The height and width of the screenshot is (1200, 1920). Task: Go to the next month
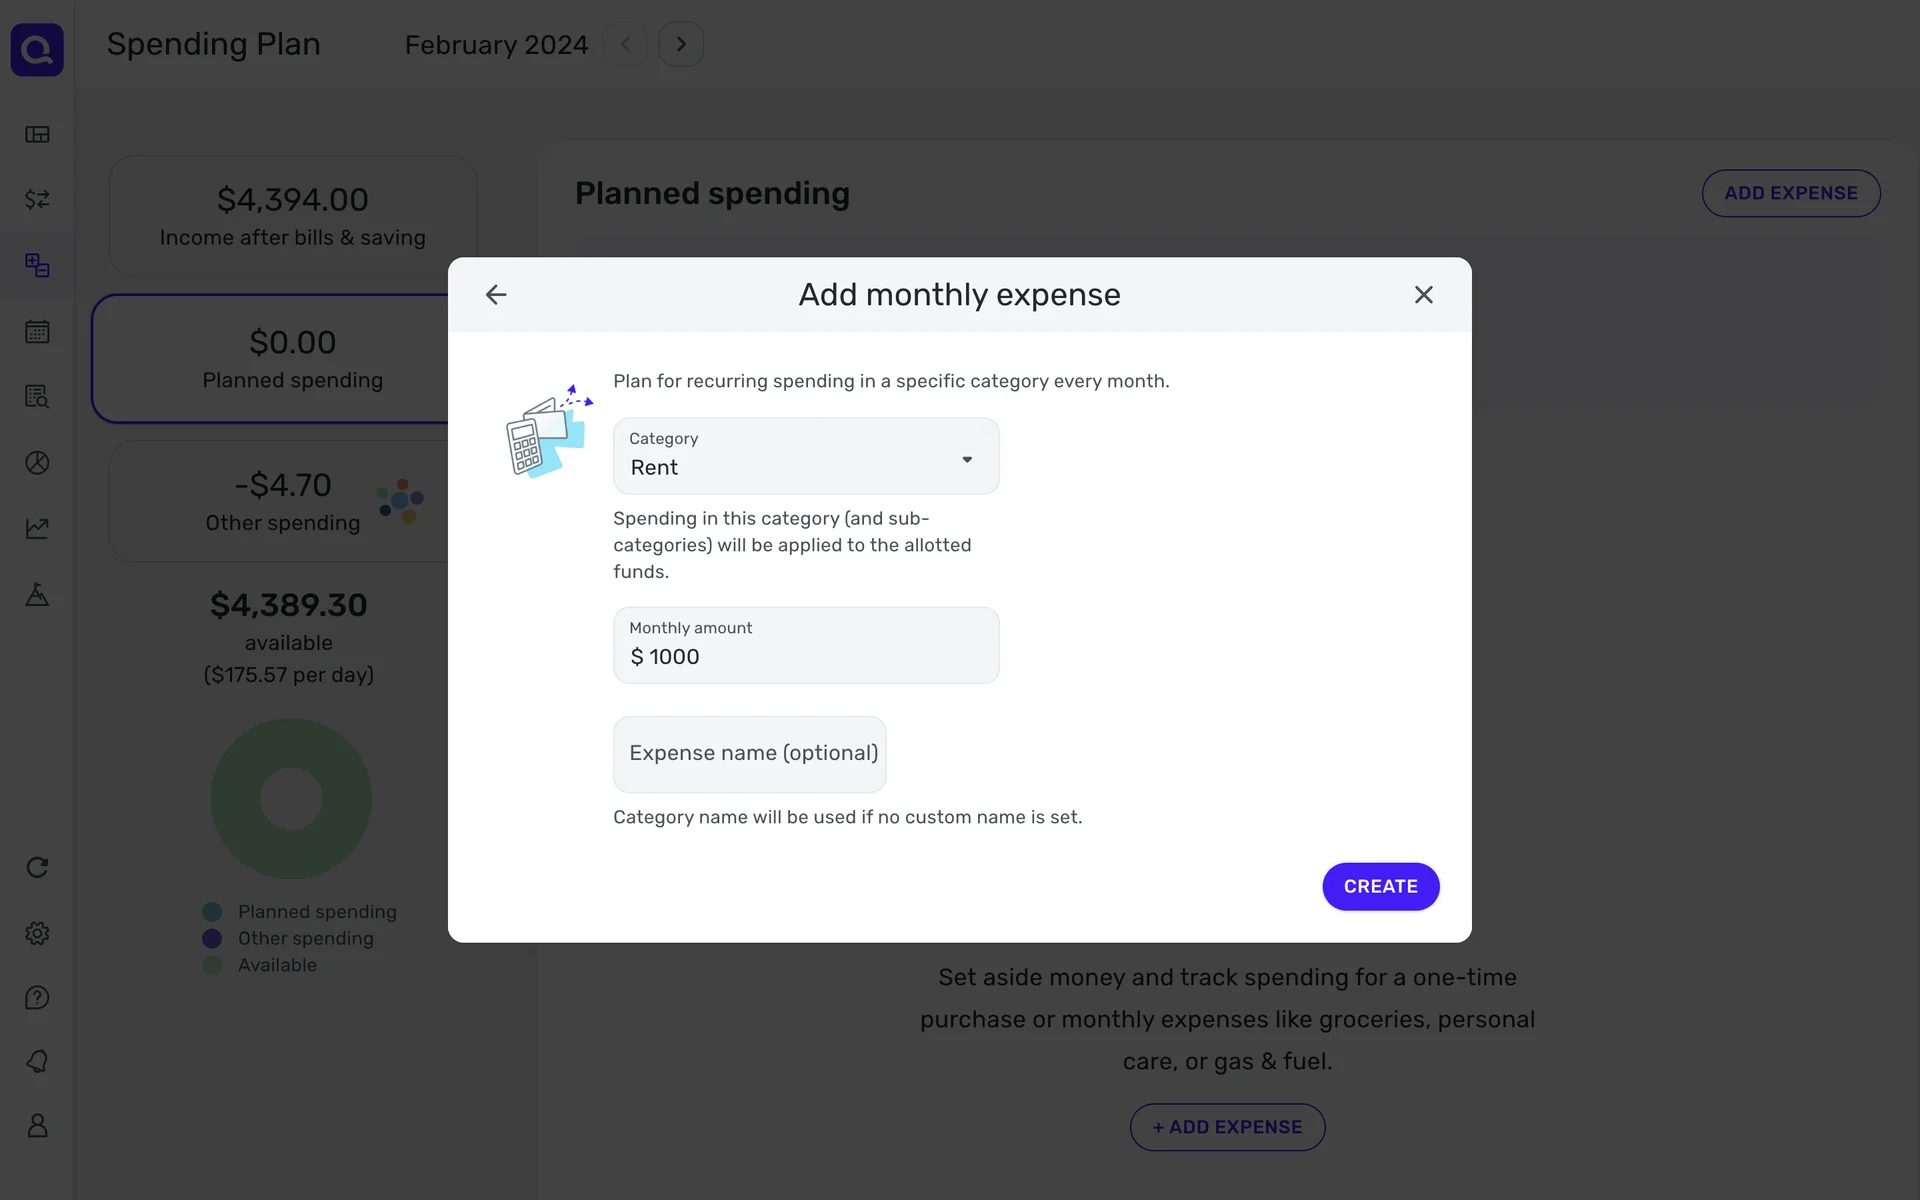[x=681, y=45]
